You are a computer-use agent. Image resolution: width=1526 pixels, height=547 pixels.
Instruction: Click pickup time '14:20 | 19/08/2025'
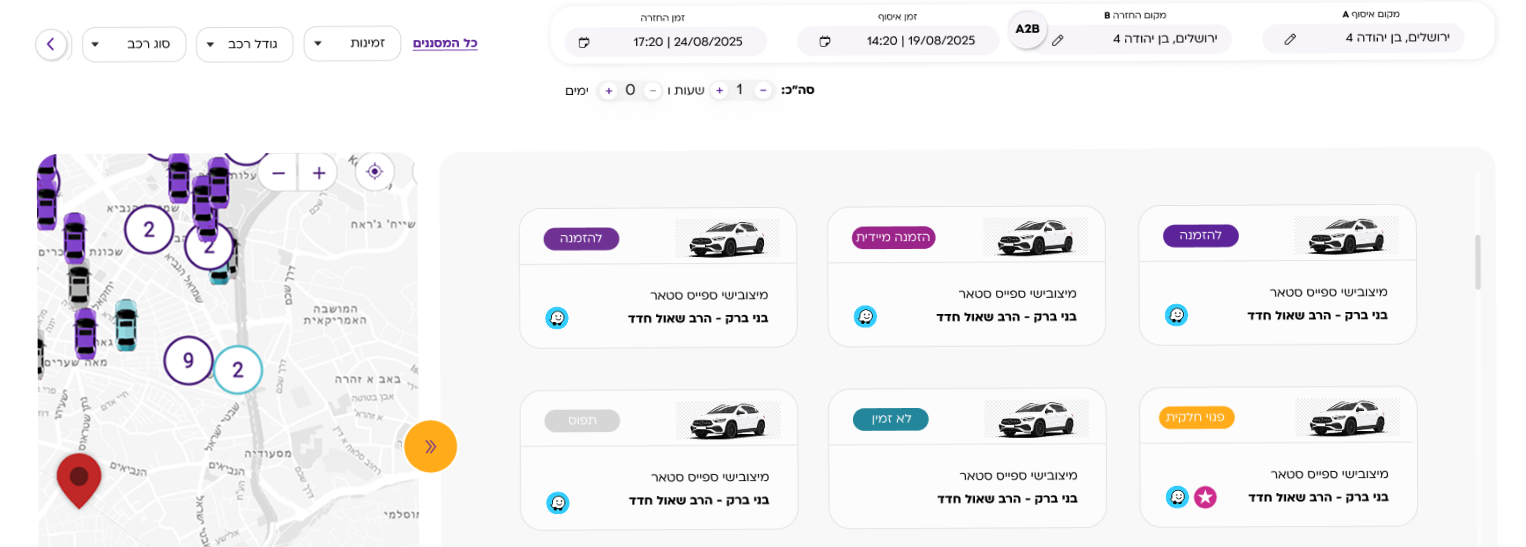coord(921,41)
